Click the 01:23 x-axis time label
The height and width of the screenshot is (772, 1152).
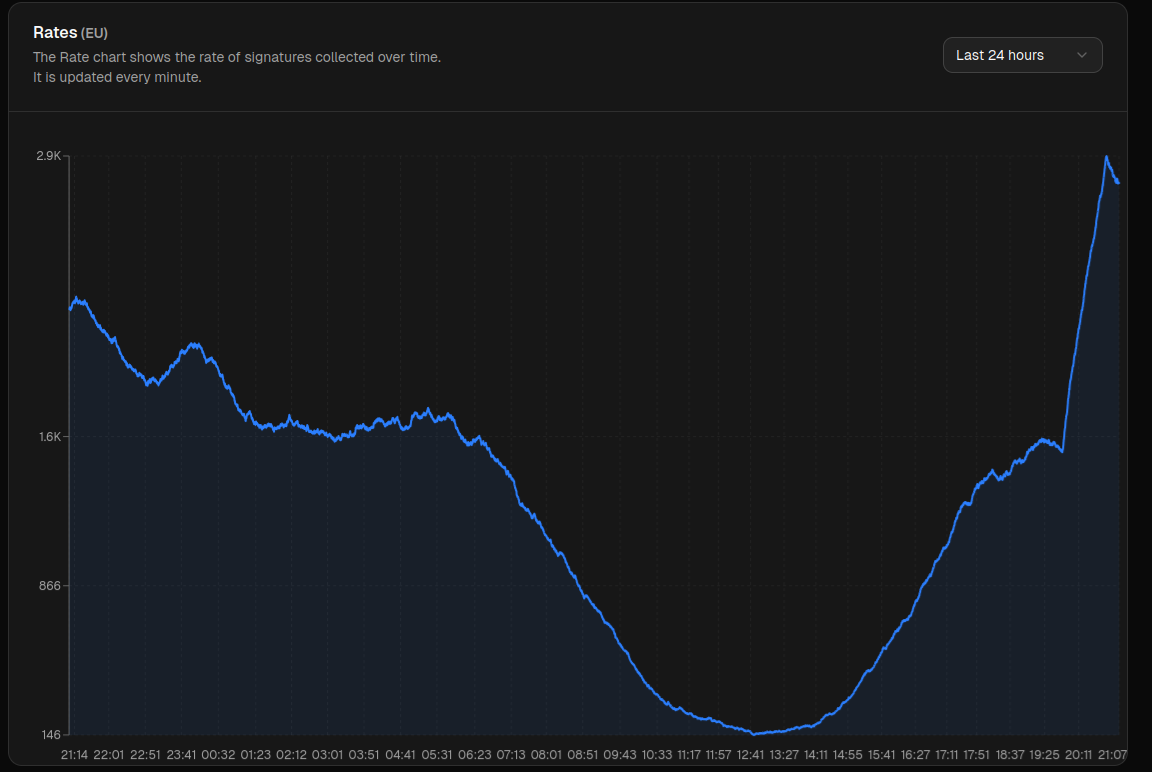255,754
